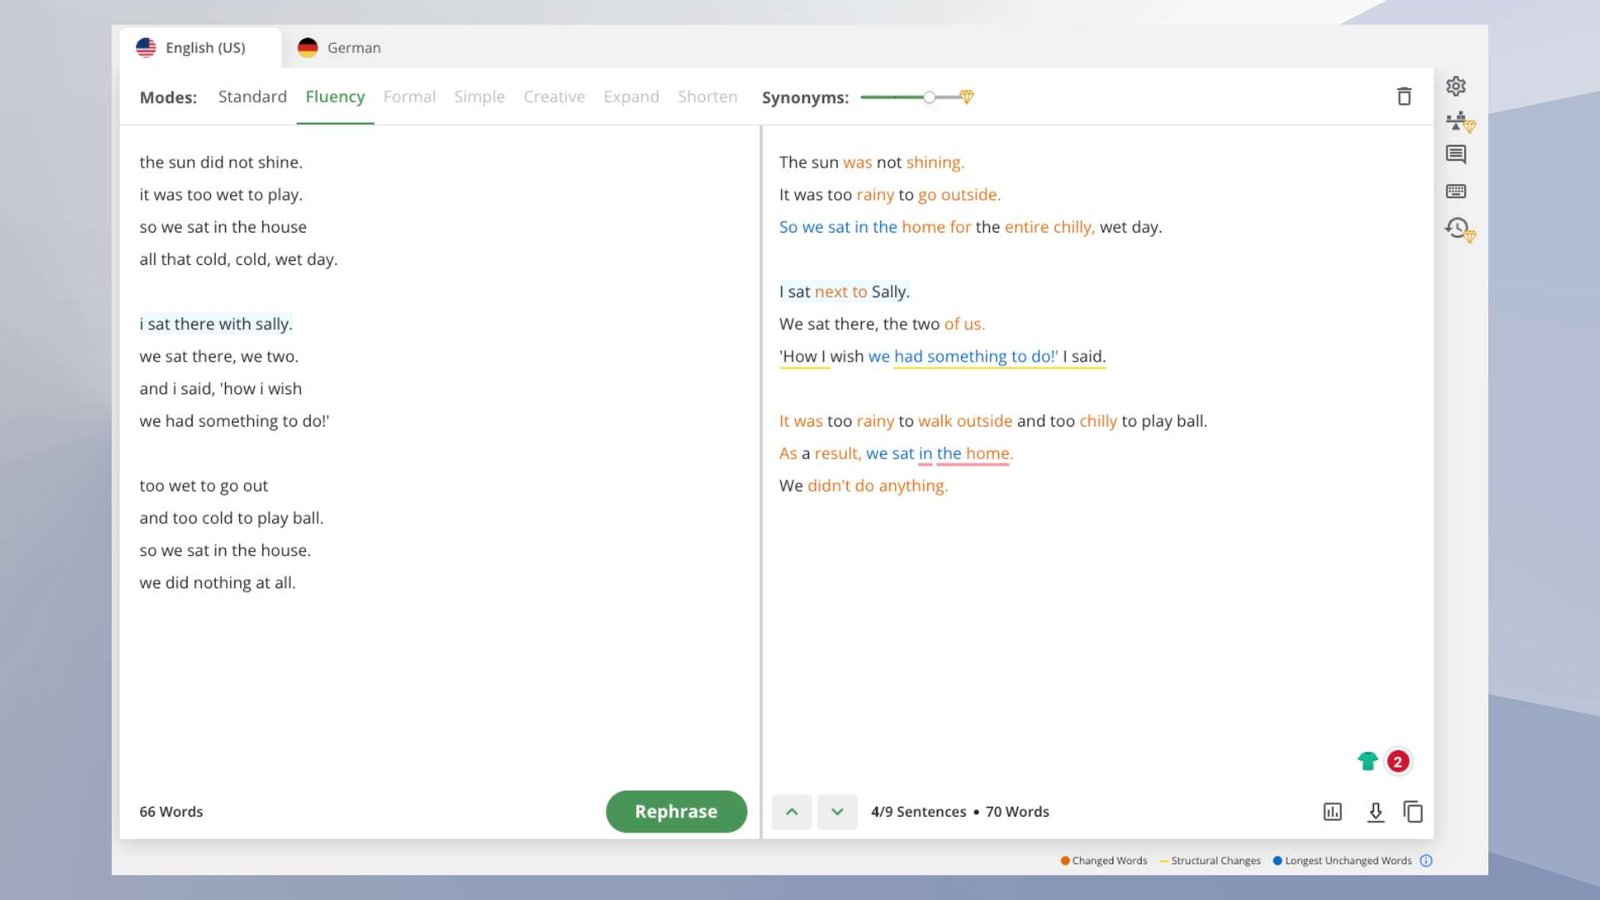
Task: Select the Fluency mode
Action: click(x=335, y=96)
